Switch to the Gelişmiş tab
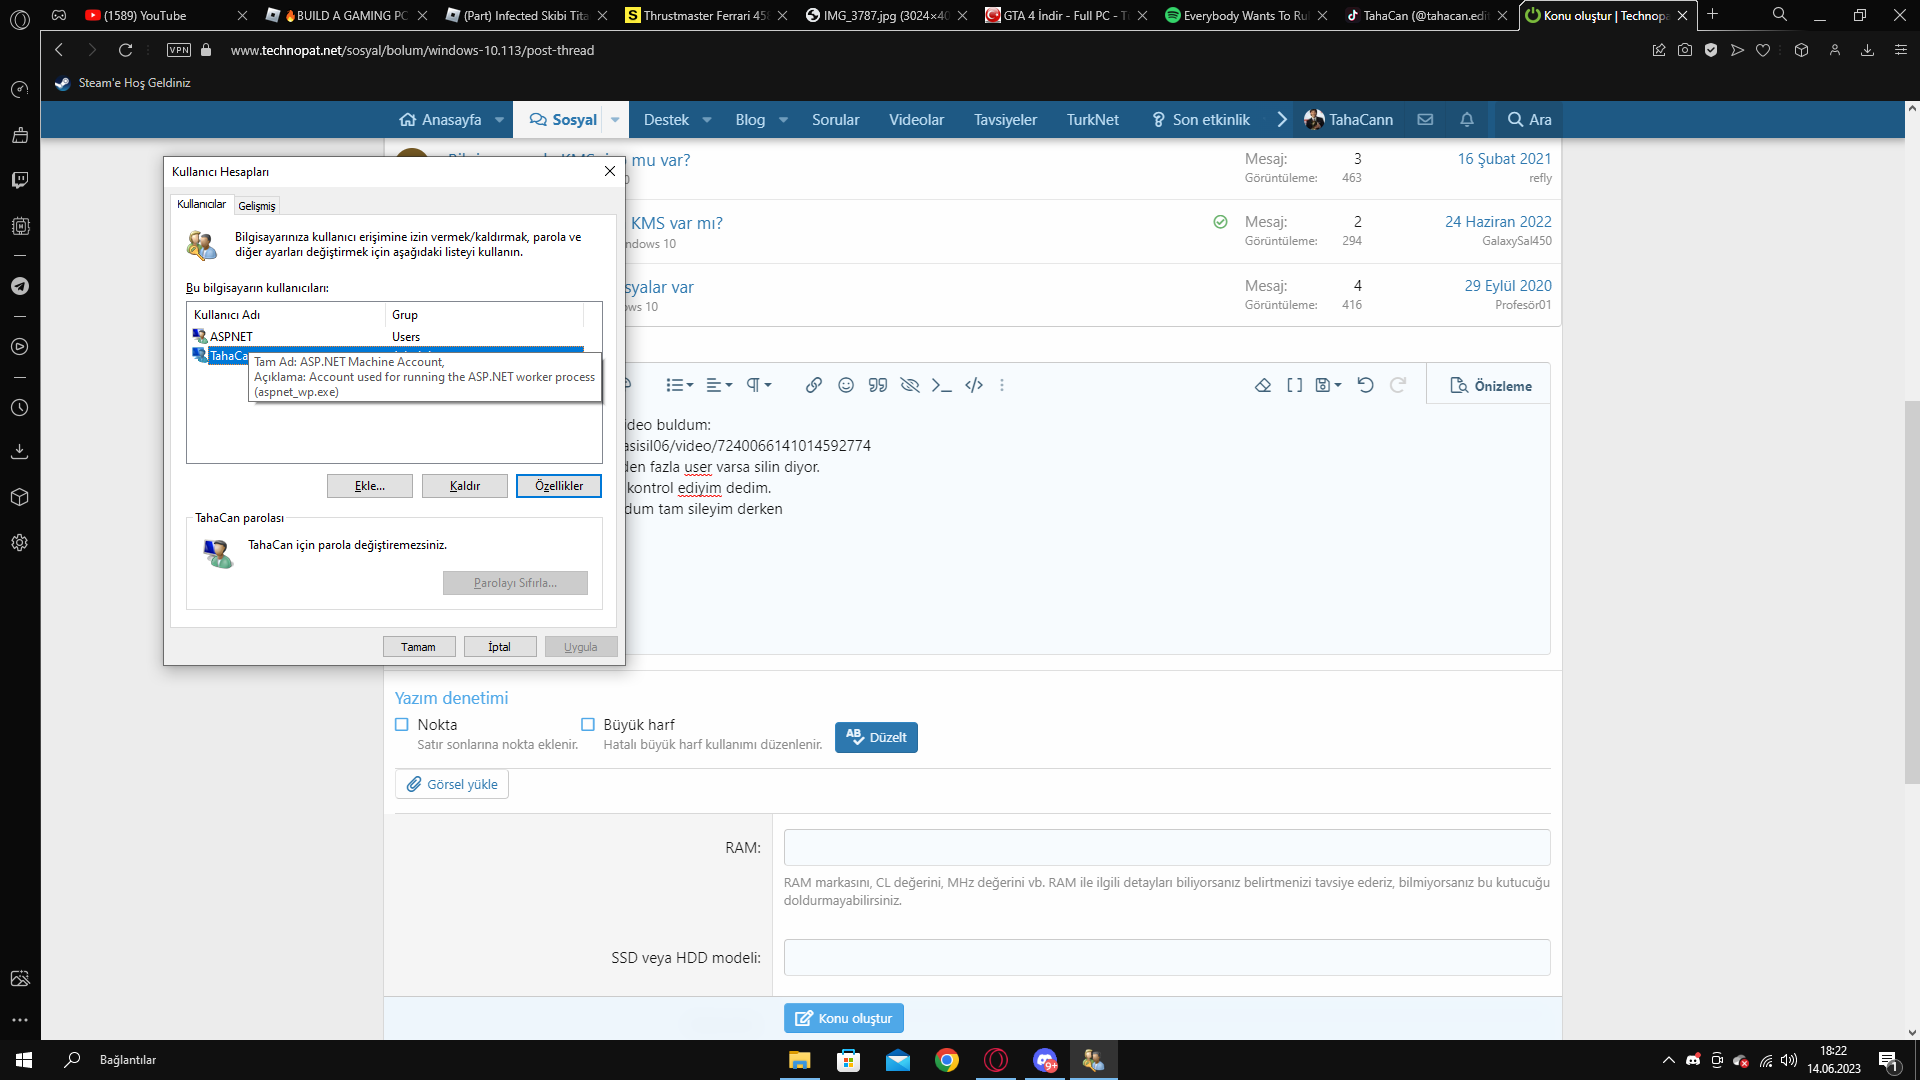The height and width of the screenshot is (1080, 1920). click(257, 206)
